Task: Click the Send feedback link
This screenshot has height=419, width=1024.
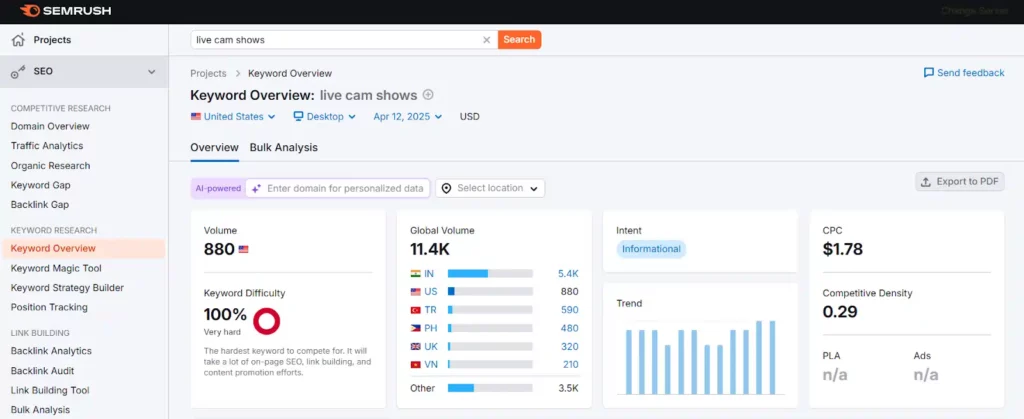Action: (x=964, y=72)
